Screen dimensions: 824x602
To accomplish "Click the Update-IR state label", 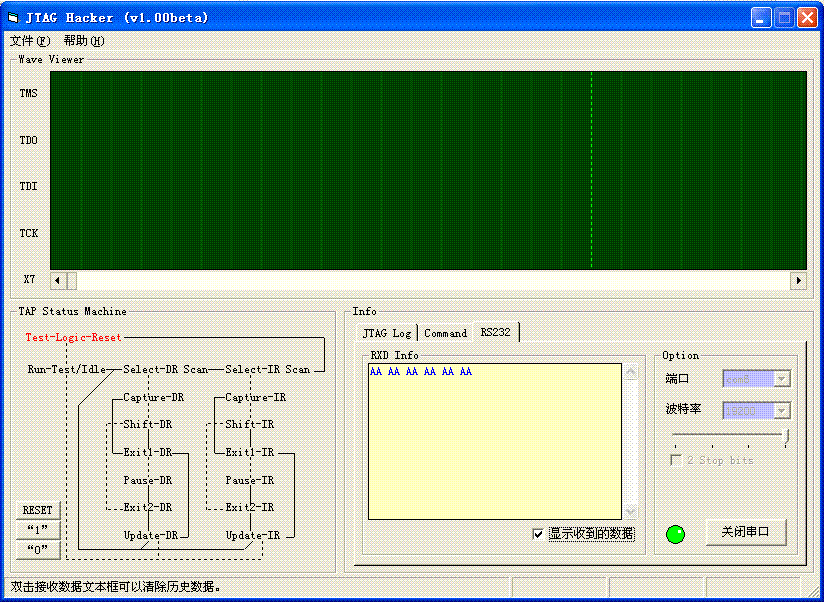I will [253, 535].
